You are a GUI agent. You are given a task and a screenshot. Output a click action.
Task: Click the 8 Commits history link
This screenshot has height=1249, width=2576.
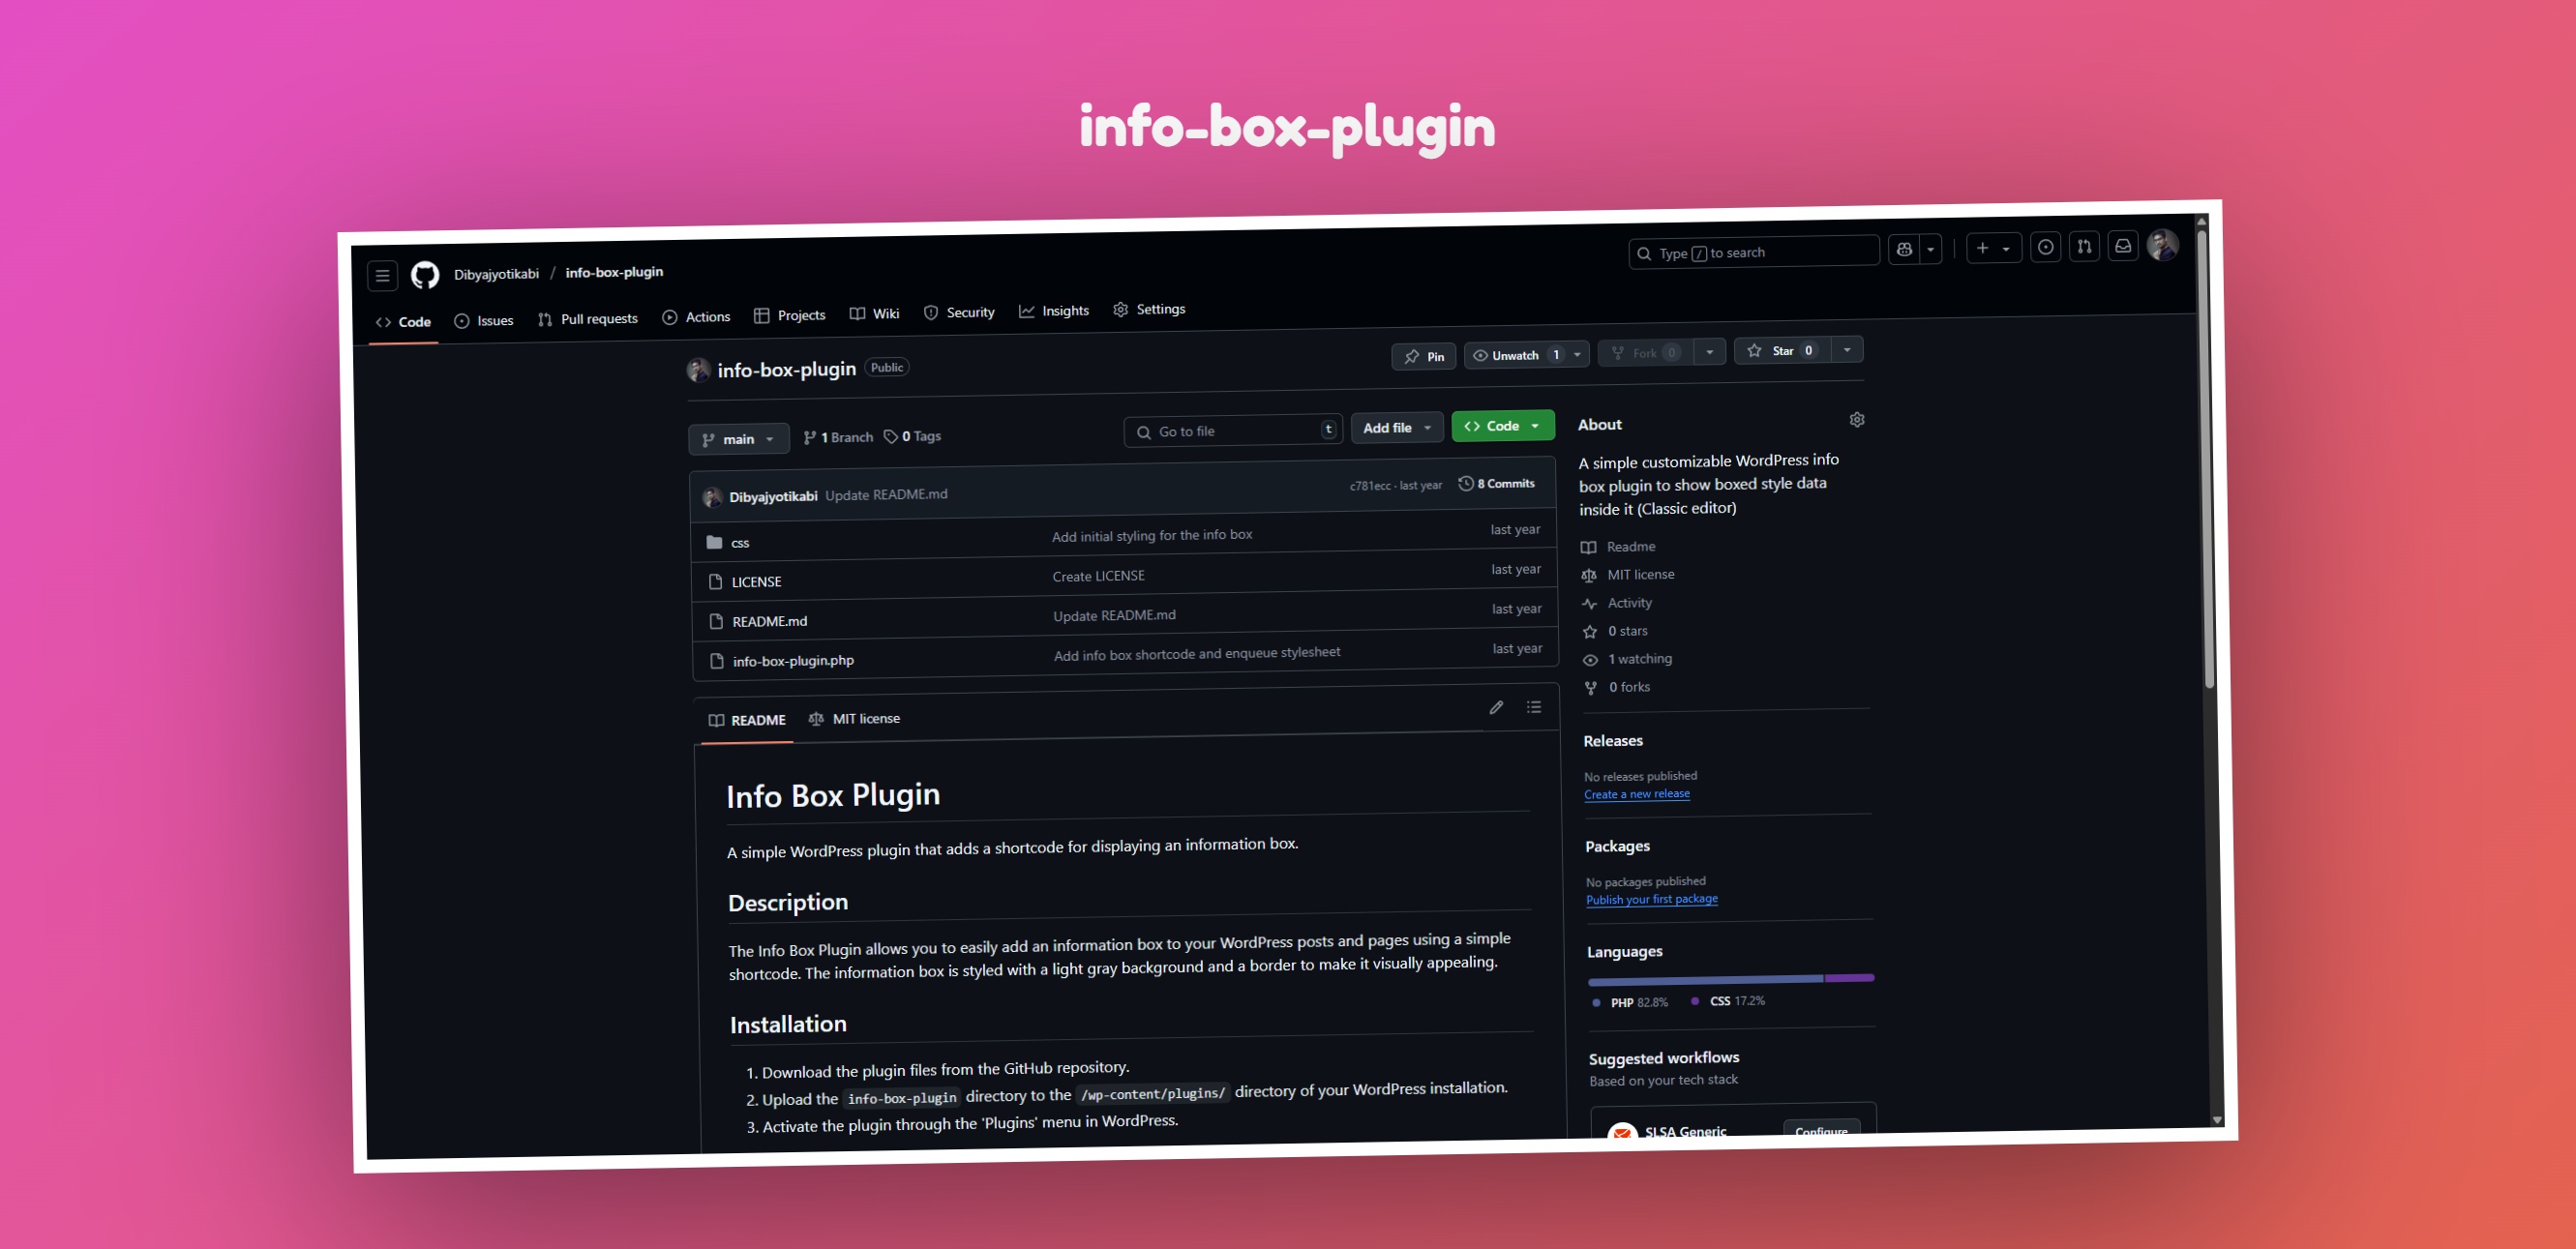click(1496, 484)
